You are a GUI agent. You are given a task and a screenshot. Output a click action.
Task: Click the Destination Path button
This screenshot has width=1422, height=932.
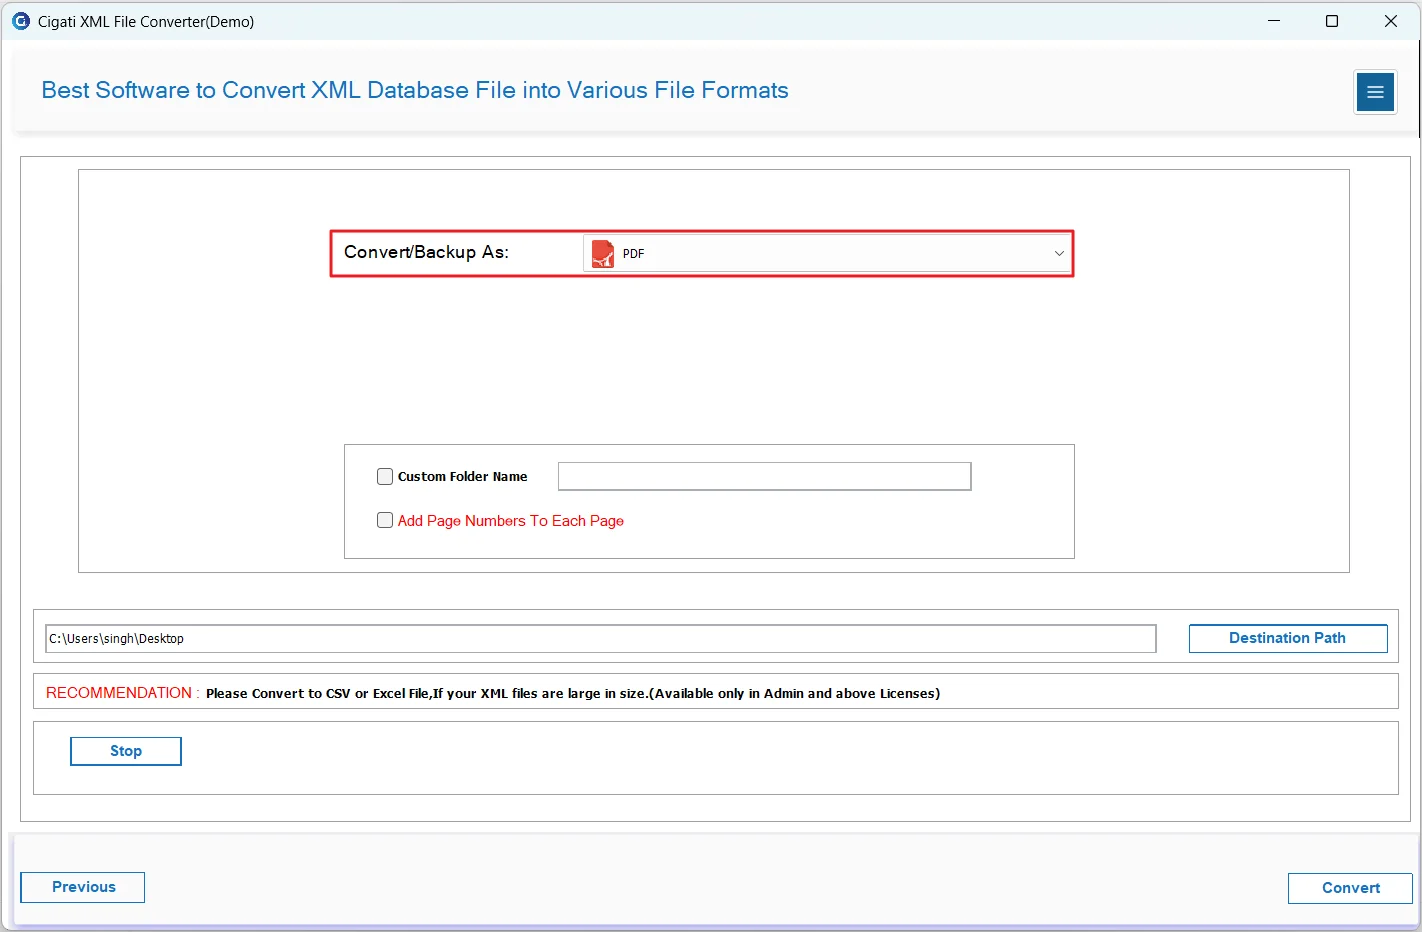click(x=1288, y=638)
